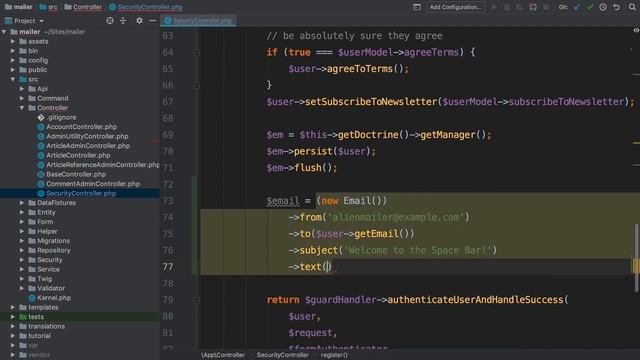Click the .gitignore file icon

coord(41,118)
